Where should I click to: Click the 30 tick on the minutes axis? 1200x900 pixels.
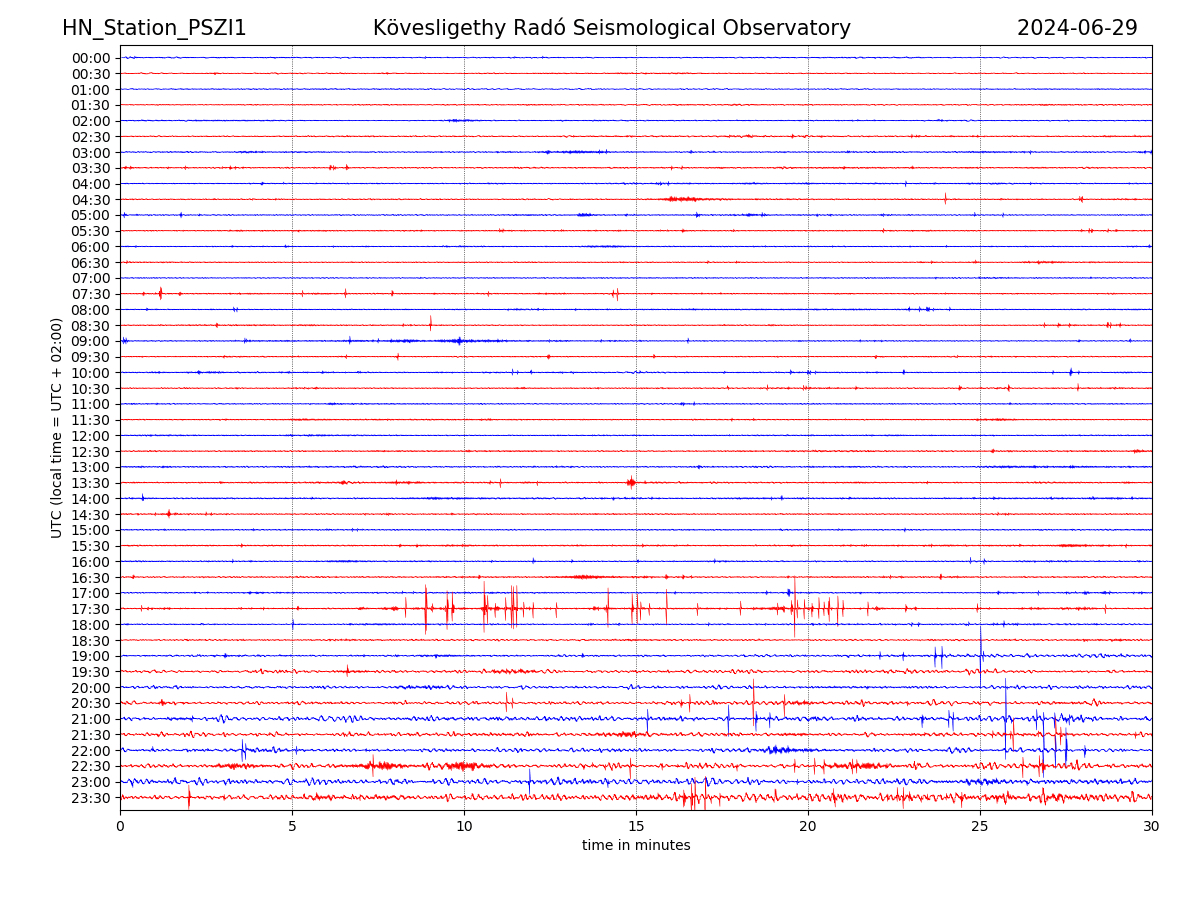[1152, 827]
